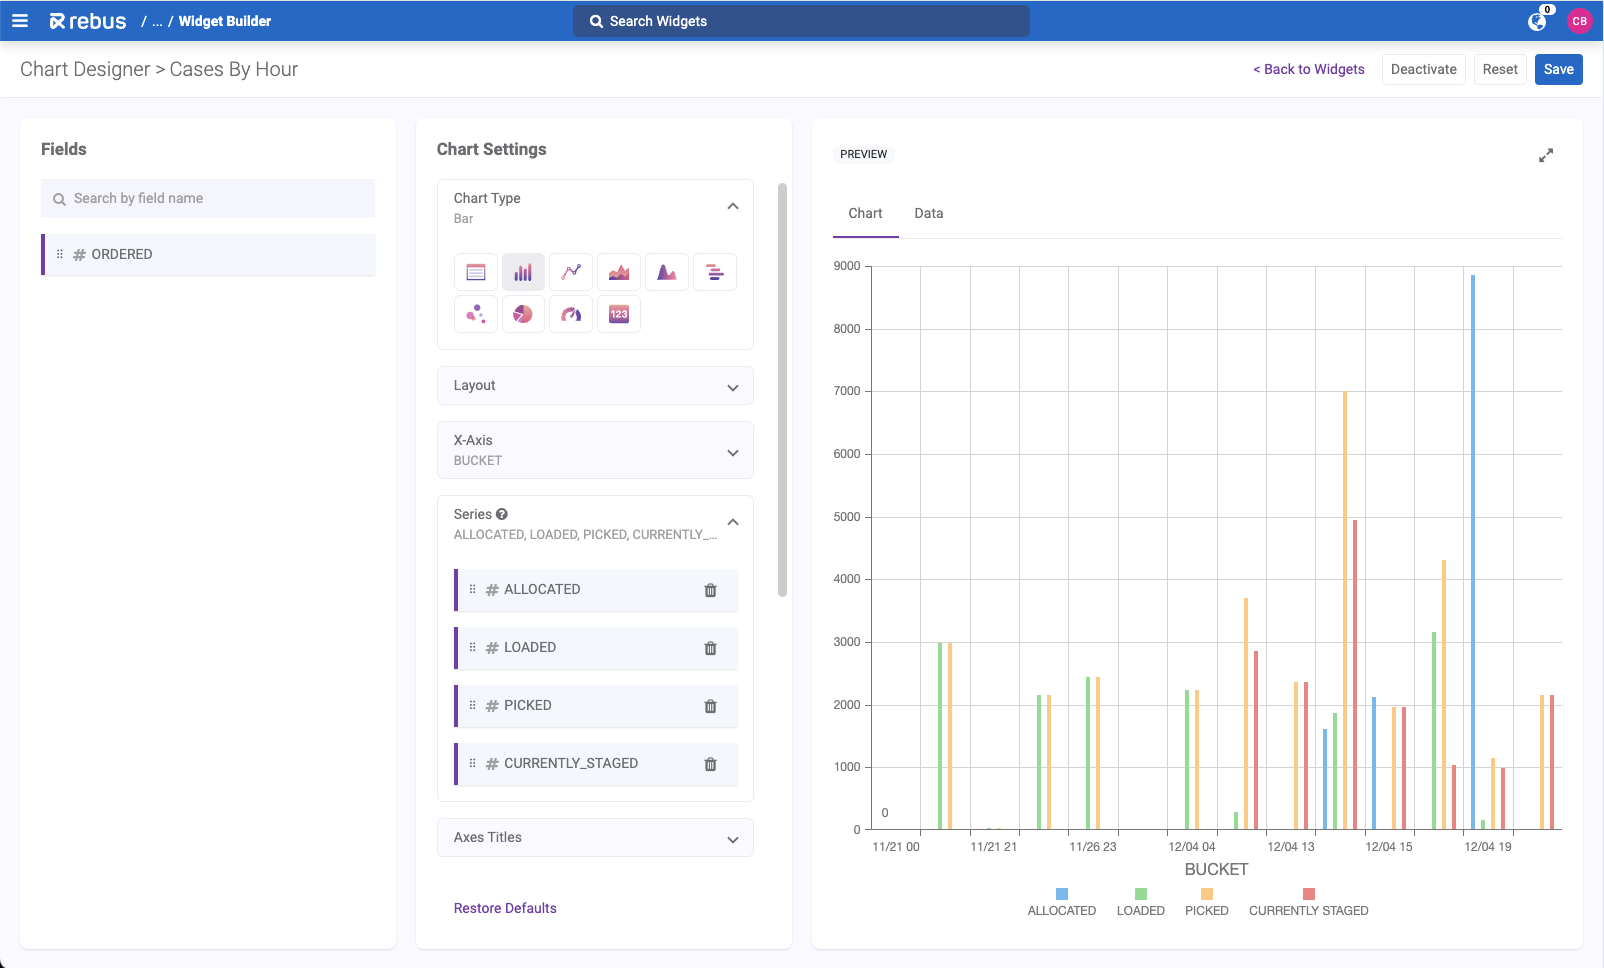The image size is (1604, 968).
Task: Click the search magnifier in Fields panel
Action: (60, 199)
